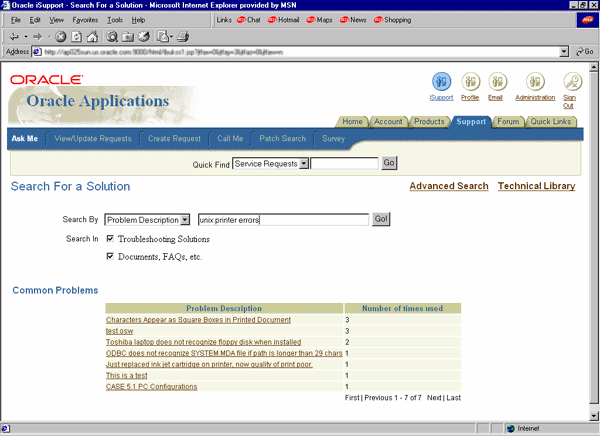The width and height of the screenshot is (600, 436).
Task: Open the Favorites menu
Action: coord(85,20)
